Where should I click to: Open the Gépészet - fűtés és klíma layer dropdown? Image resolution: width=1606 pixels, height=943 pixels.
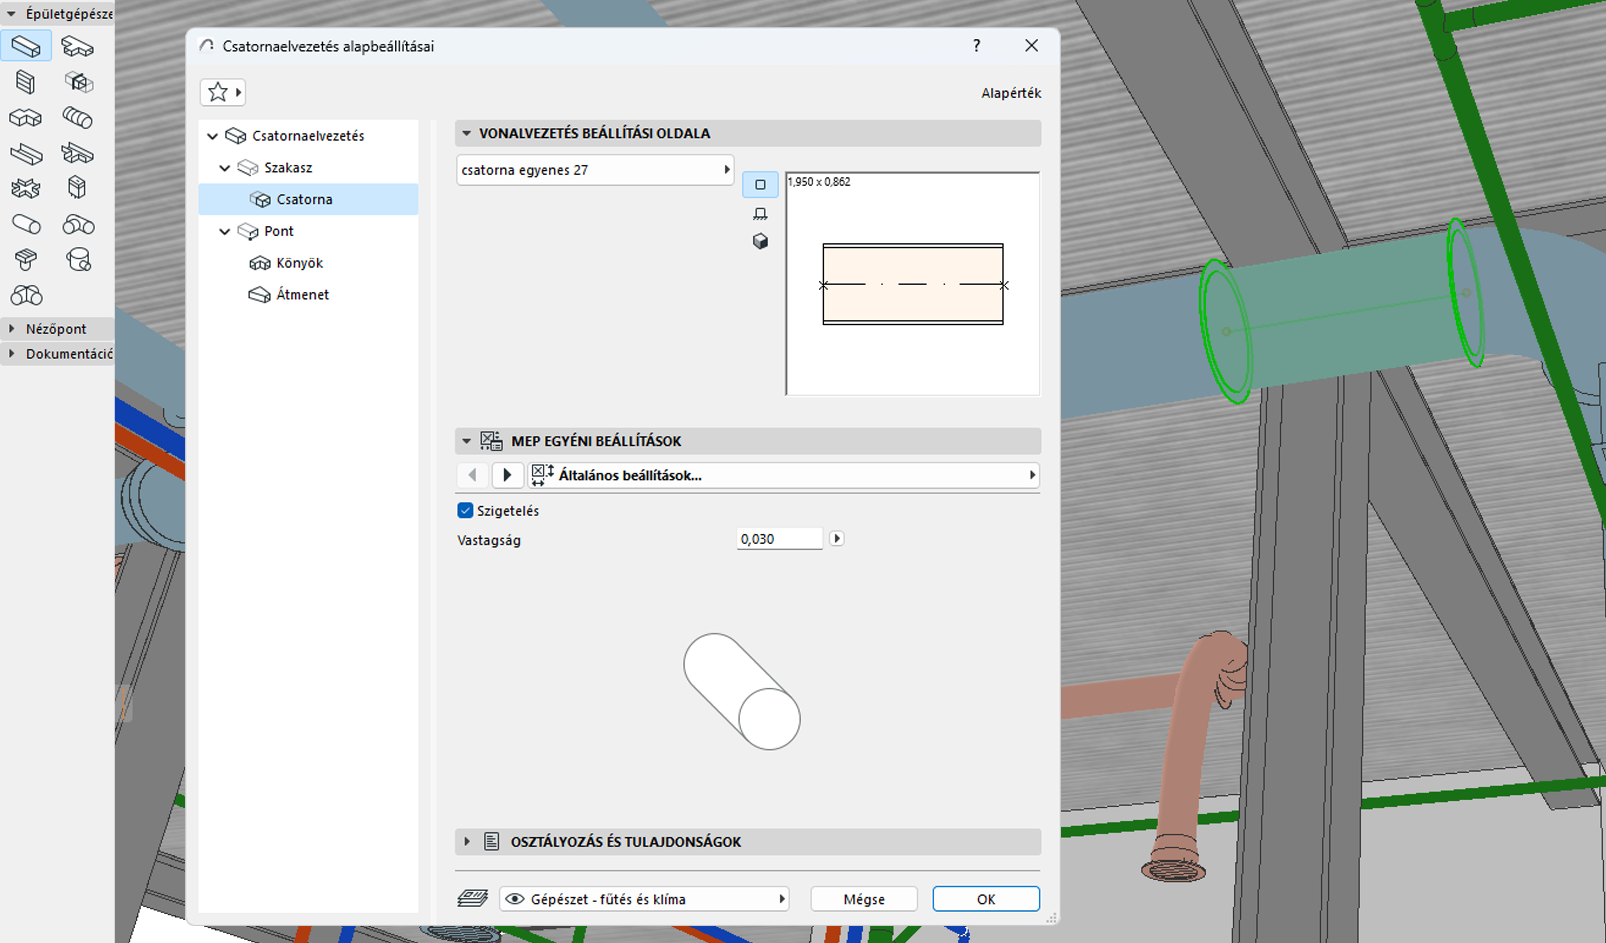(644, 899)
